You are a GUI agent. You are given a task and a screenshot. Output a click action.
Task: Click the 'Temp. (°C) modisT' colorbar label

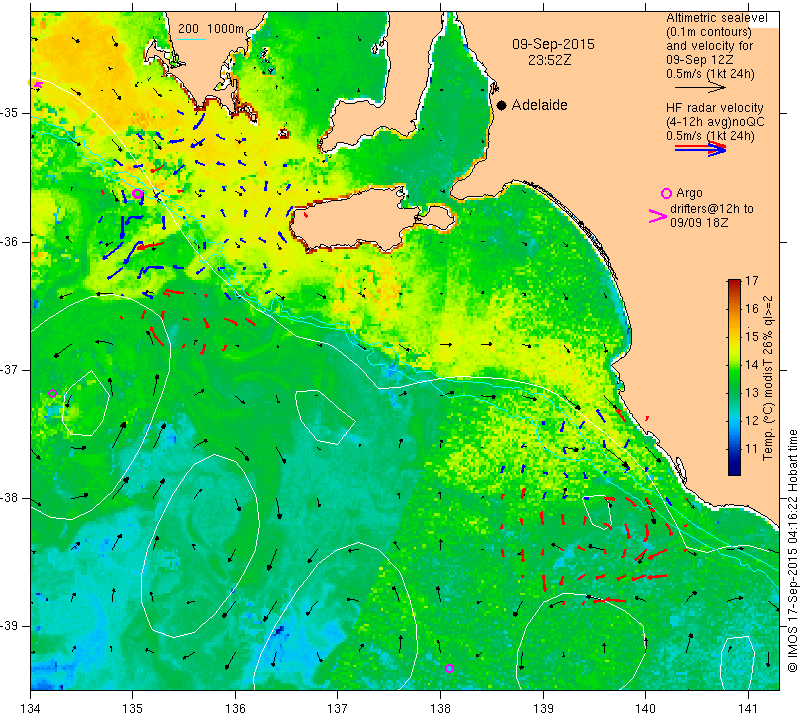coord(768,407)
